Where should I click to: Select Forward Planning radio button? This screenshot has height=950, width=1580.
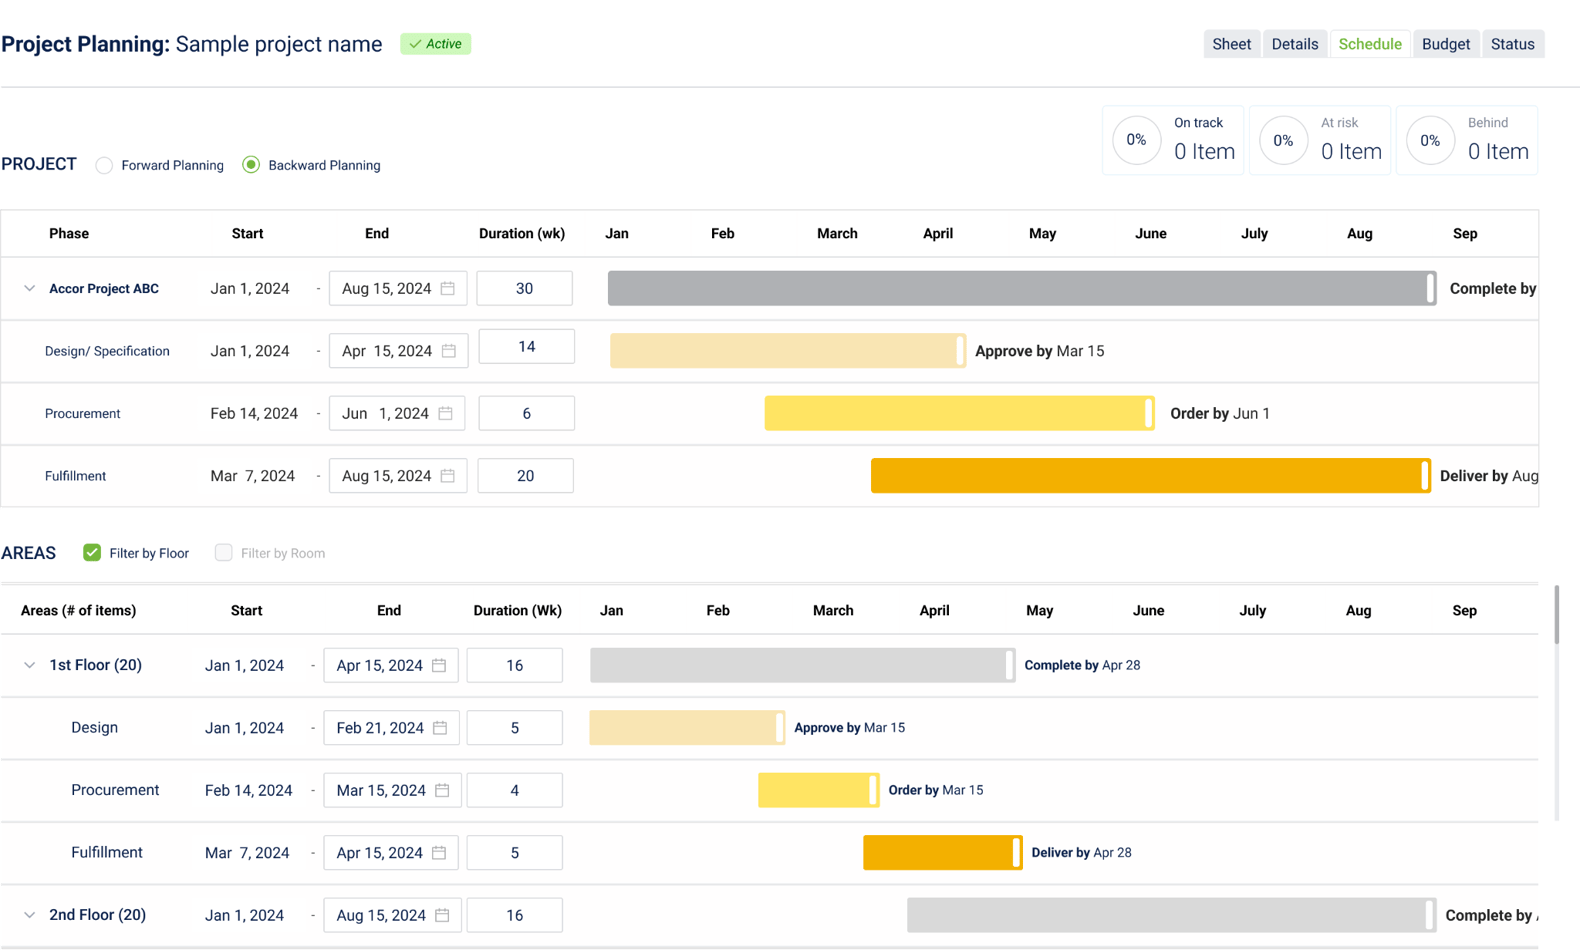pos(104,165)
